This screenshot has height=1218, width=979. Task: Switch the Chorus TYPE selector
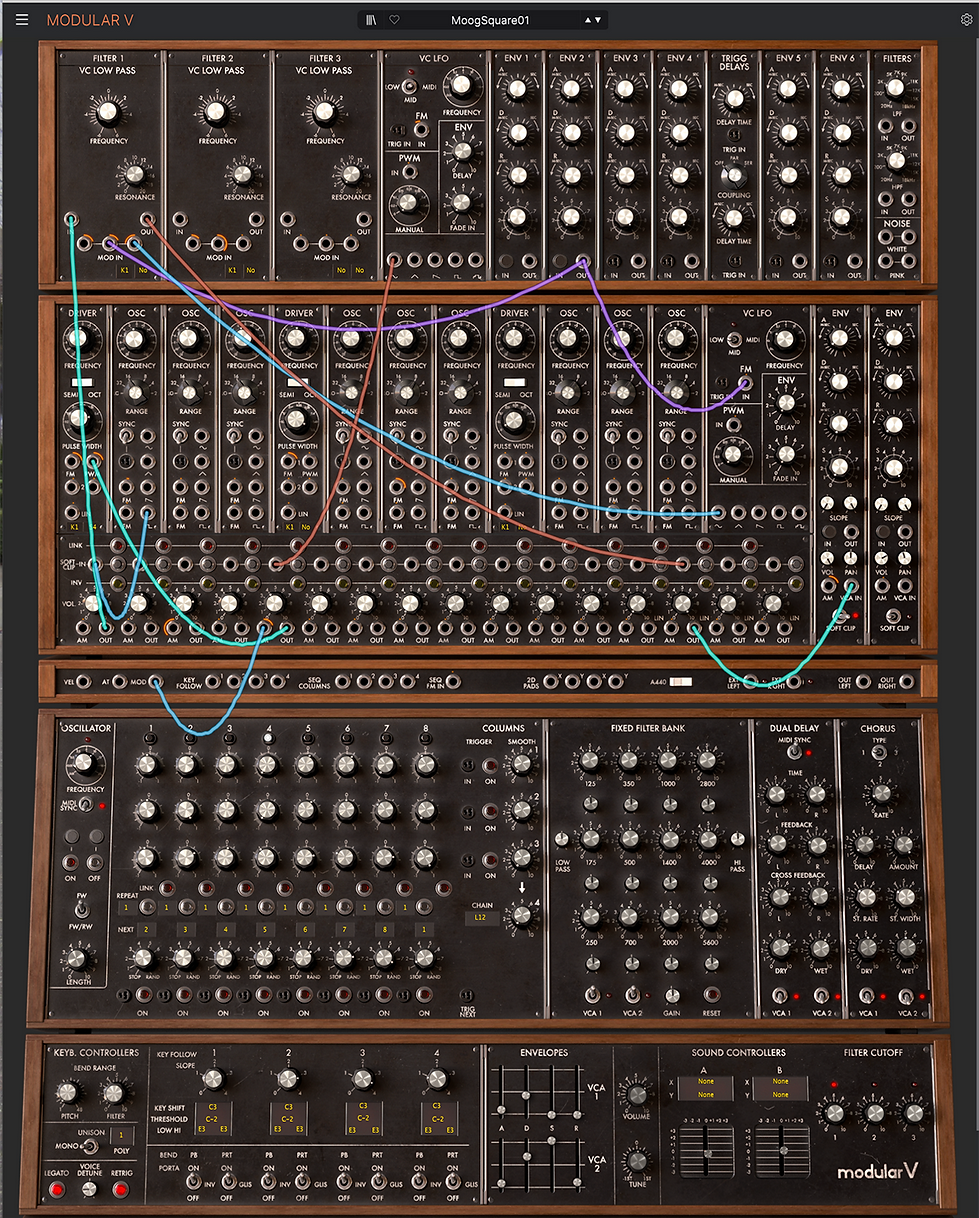(x=879, y=752)
